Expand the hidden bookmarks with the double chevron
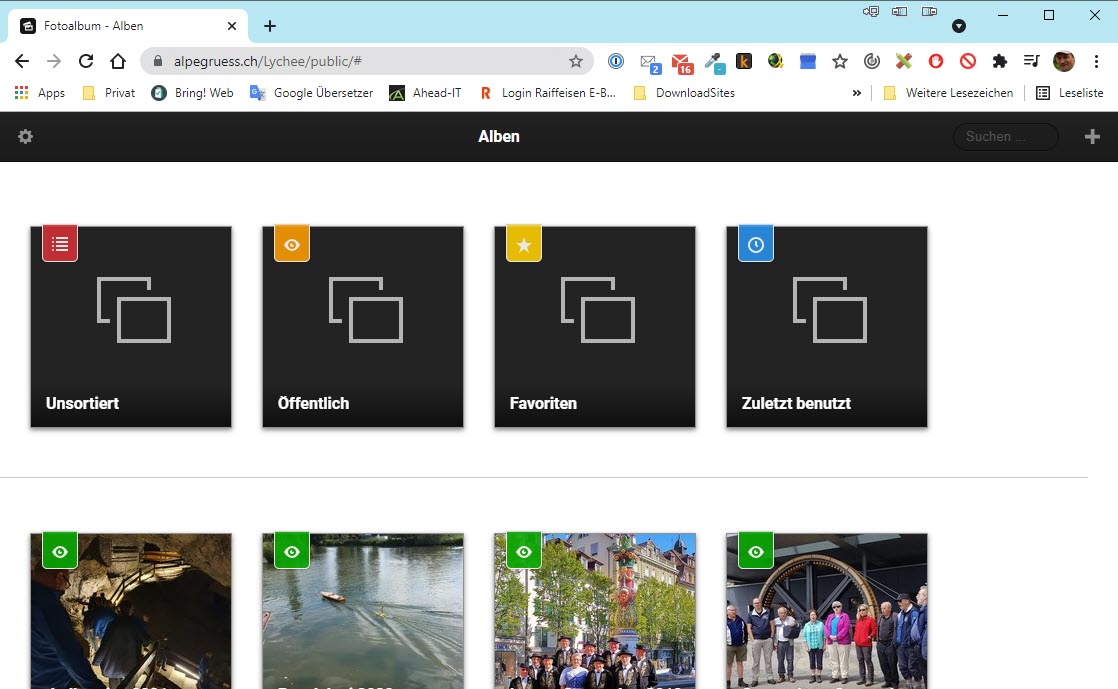The width and height of the screenshot is (1118, 689). [856, 92]
